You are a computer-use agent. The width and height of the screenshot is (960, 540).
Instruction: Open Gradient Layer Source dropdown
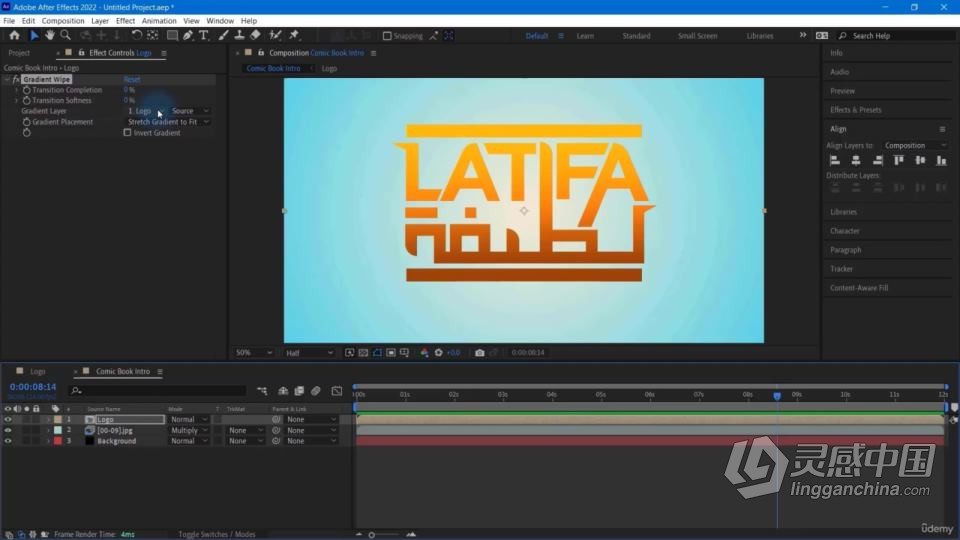coord(190,111)
